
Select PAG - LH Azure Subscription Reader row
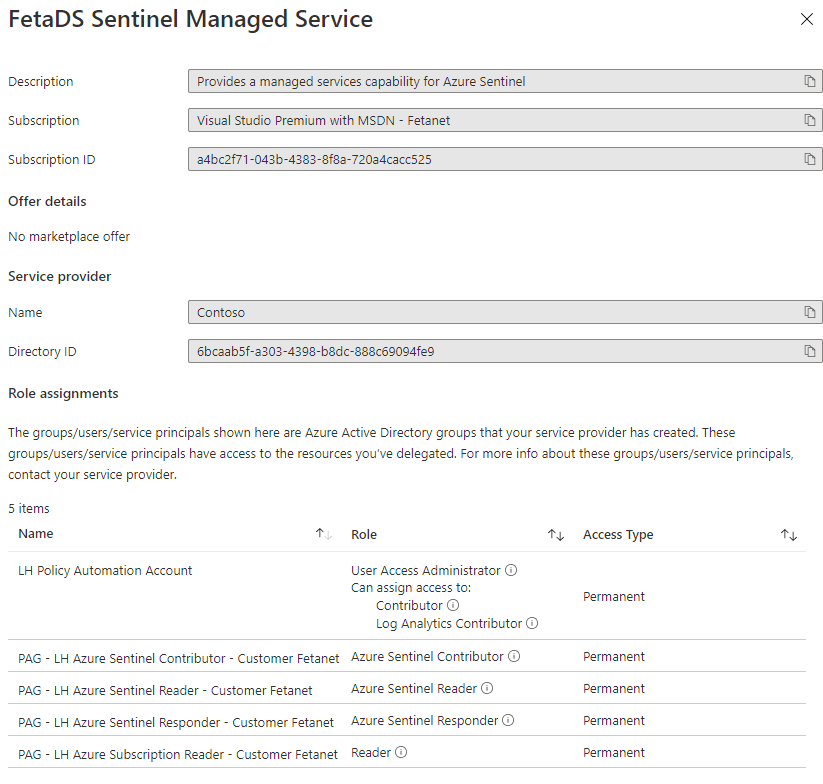point(178,754)
